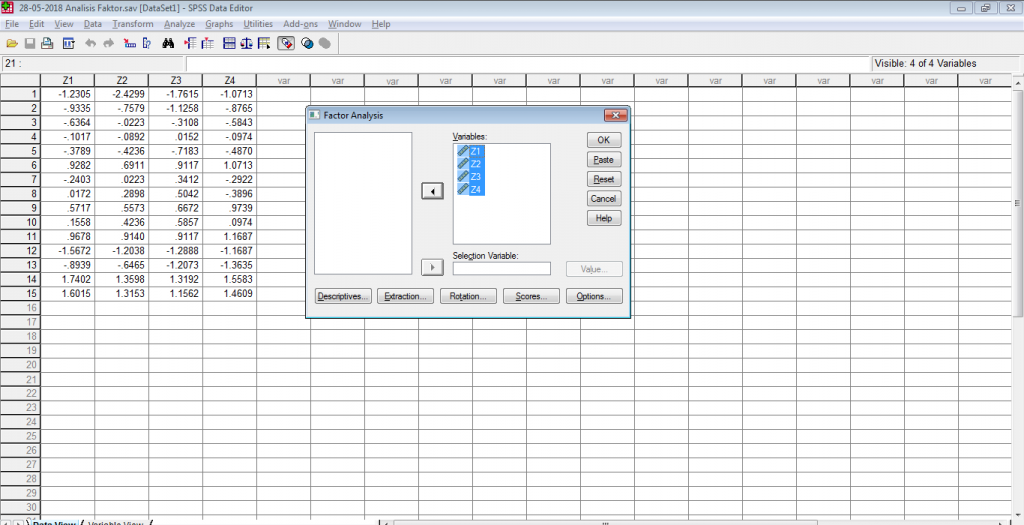The width and height of the screenshot is (1024, 525).
Task: Click the Open File folder icon
Action: click(12, 44)
